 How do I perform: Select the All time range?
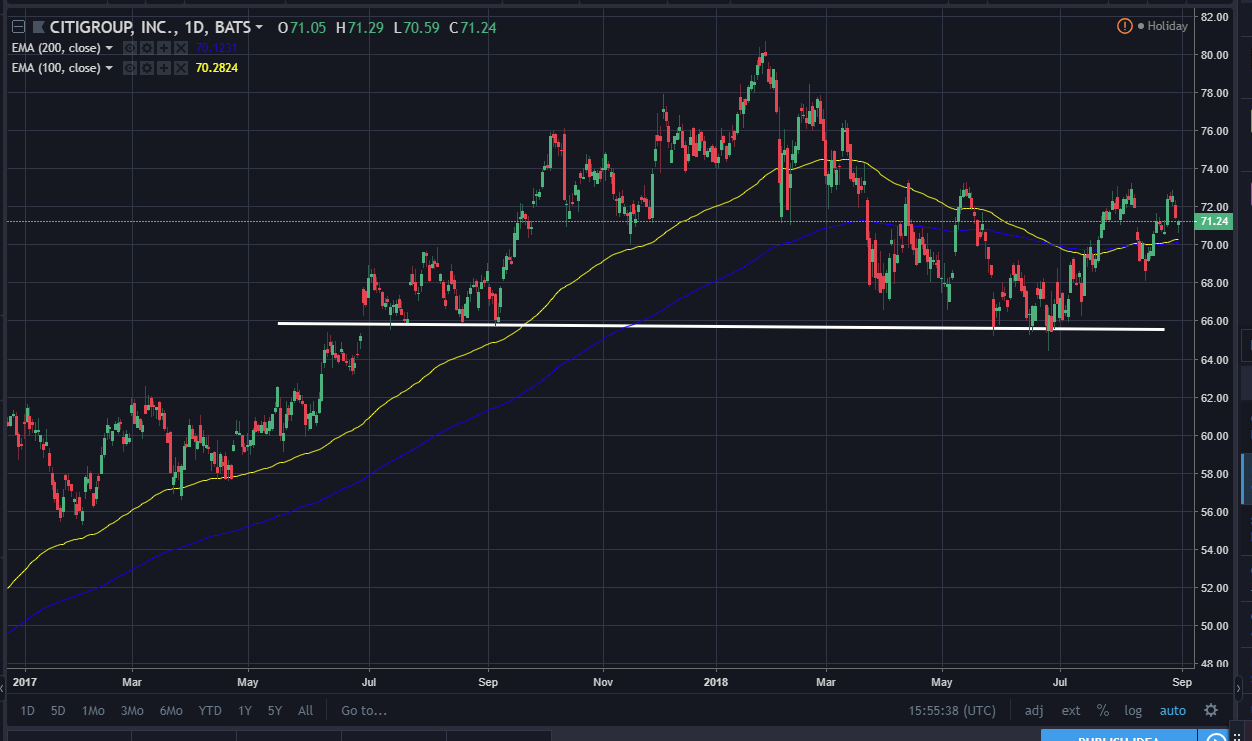click(x=305, y=711)
